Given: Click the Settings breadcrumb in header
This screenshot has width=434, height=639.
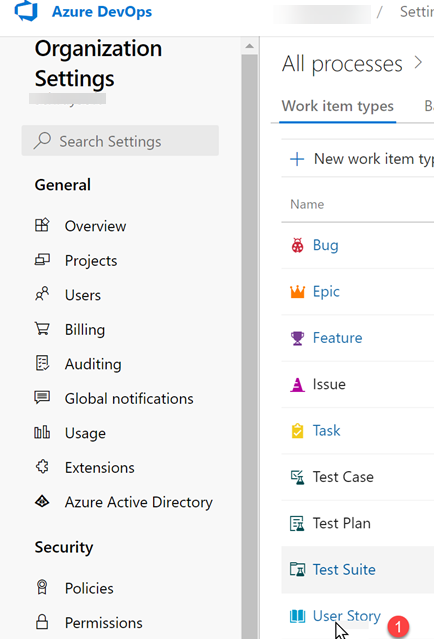Looking at the screenshot, I should click(417, 11).
